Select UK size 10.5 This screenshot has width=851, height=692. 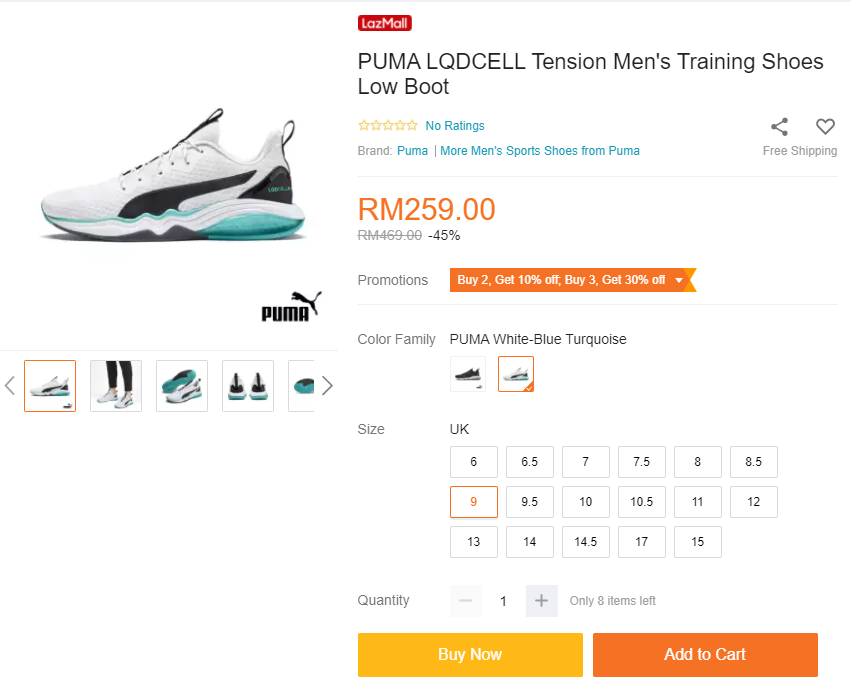coord(641,502)
